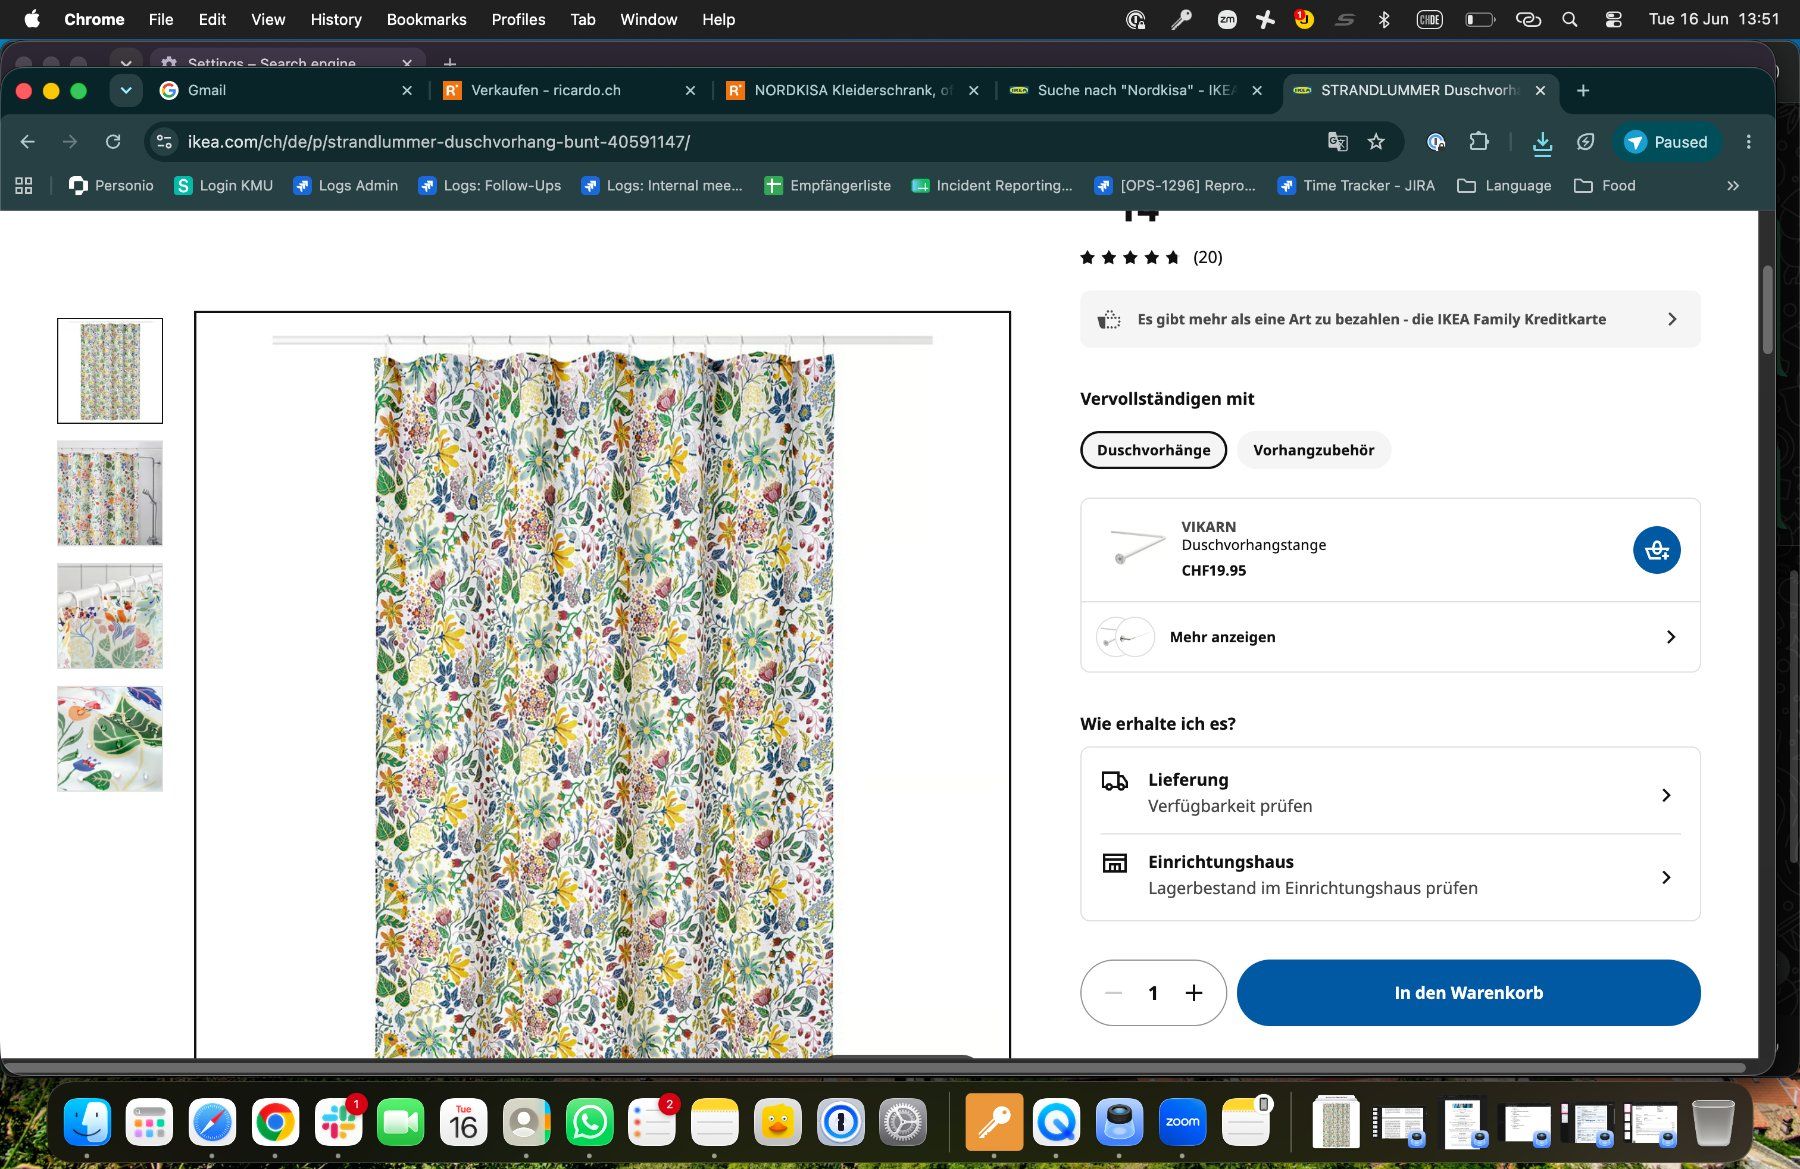
Task: Switch to Gmail tab
Action: [285, 90]
